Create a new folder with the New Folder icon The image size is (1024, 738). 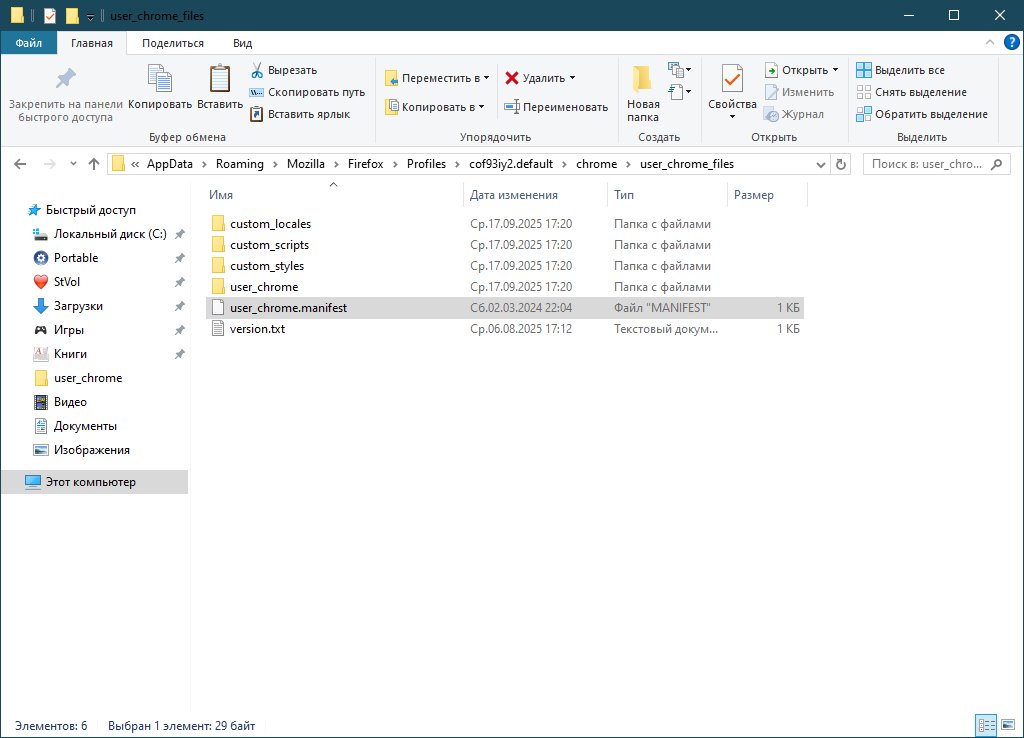tap(643, 80)
